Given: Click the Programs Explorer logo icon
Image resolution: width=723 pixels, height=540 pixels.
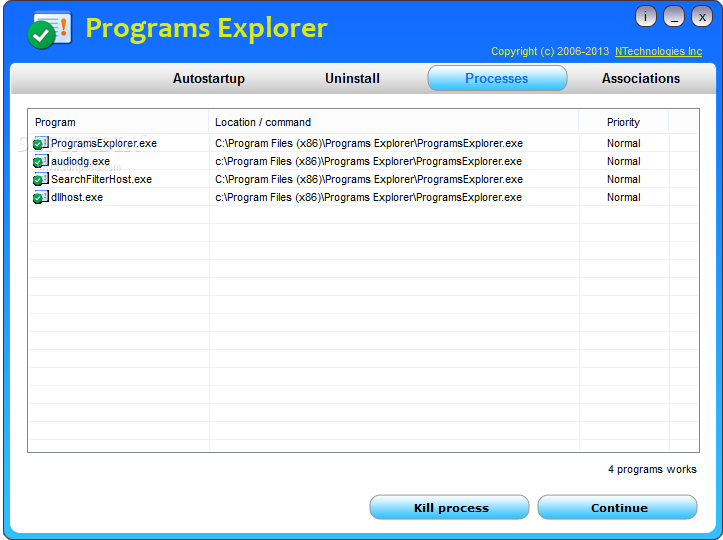Looking at the screenshot, I should tap(50, 30).
